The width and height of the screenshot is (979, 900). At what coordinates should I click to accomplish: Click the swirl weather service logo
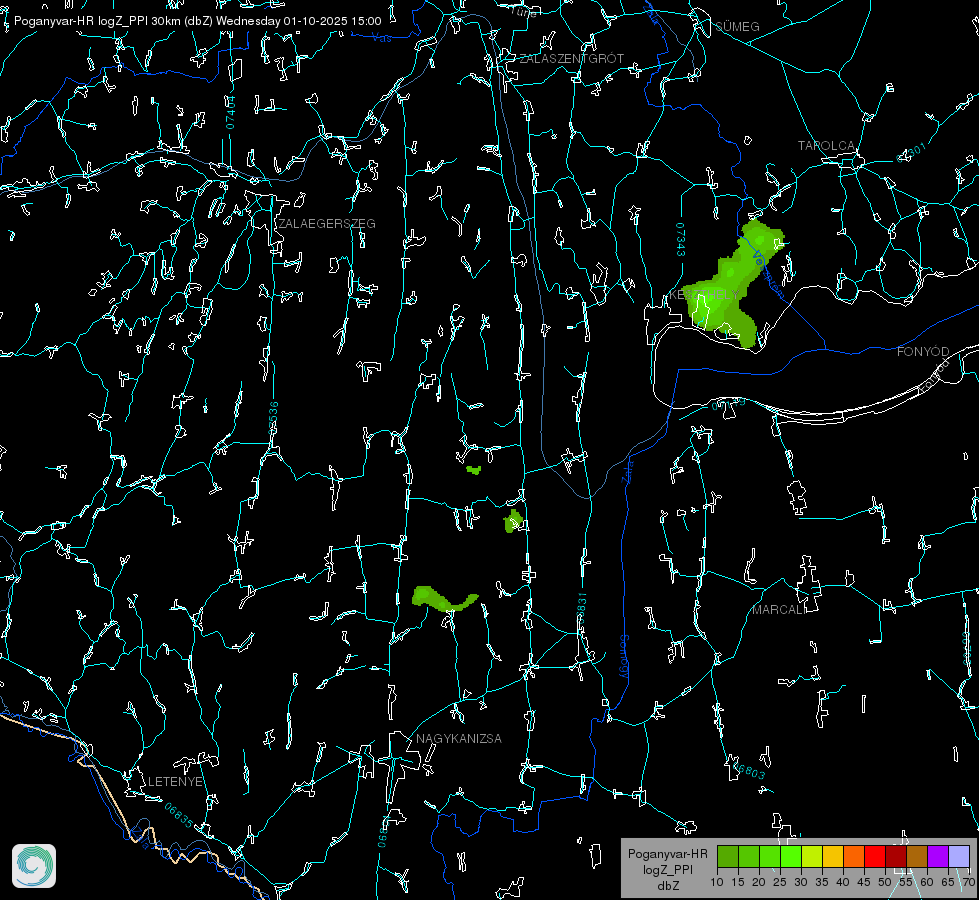pos(34,866)
